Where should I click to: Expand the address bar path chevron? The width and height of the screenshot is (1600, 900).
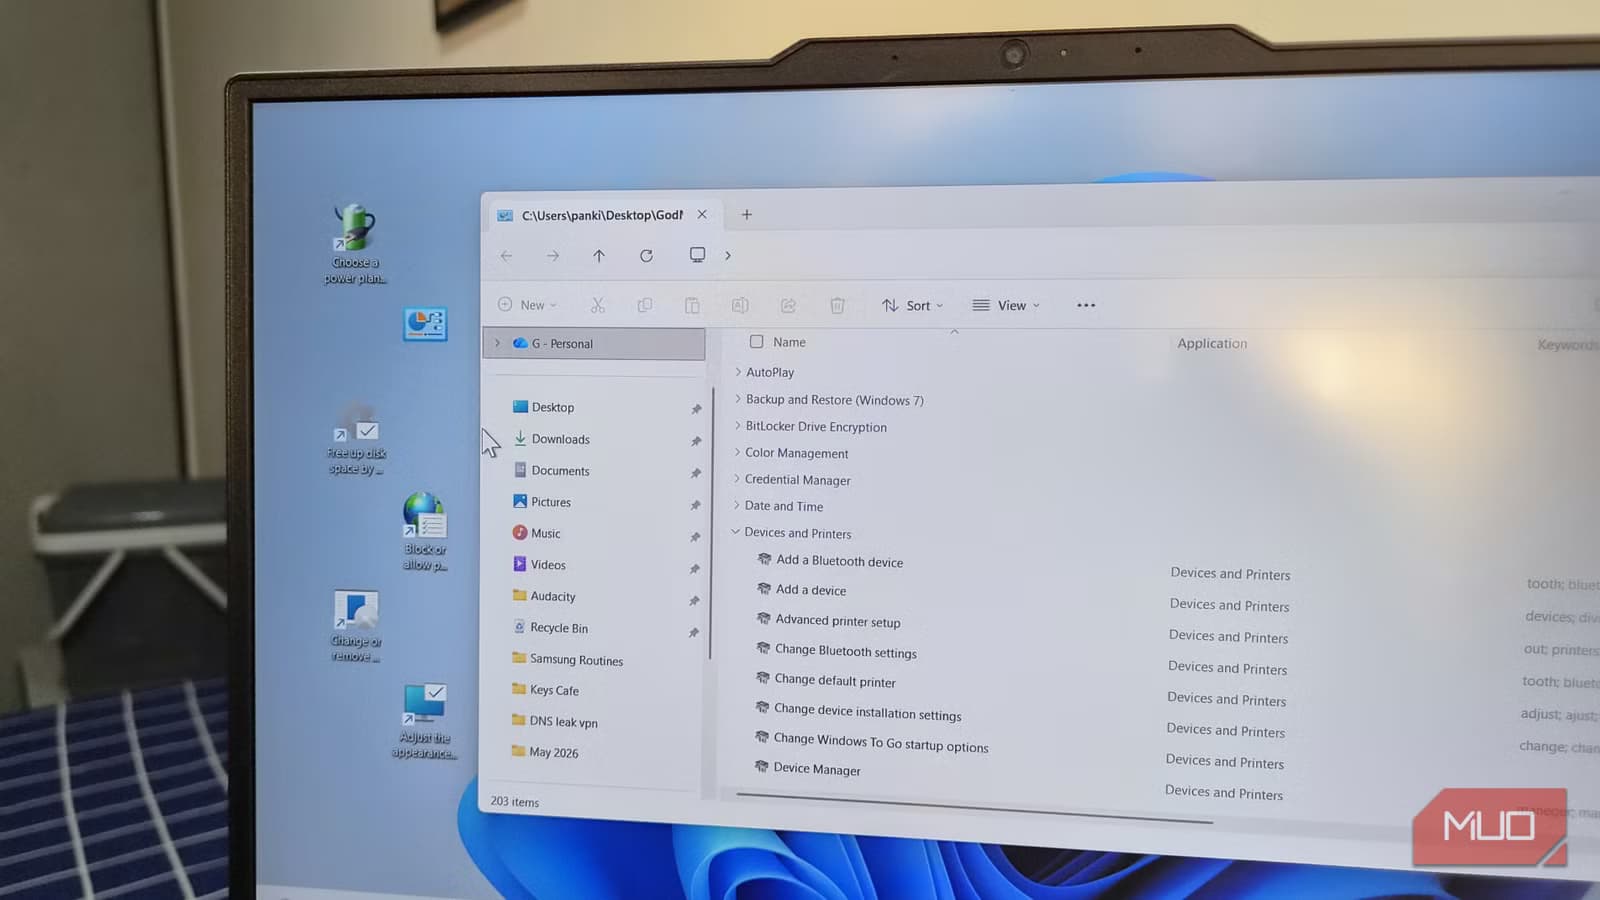click(x=728, y=255)
